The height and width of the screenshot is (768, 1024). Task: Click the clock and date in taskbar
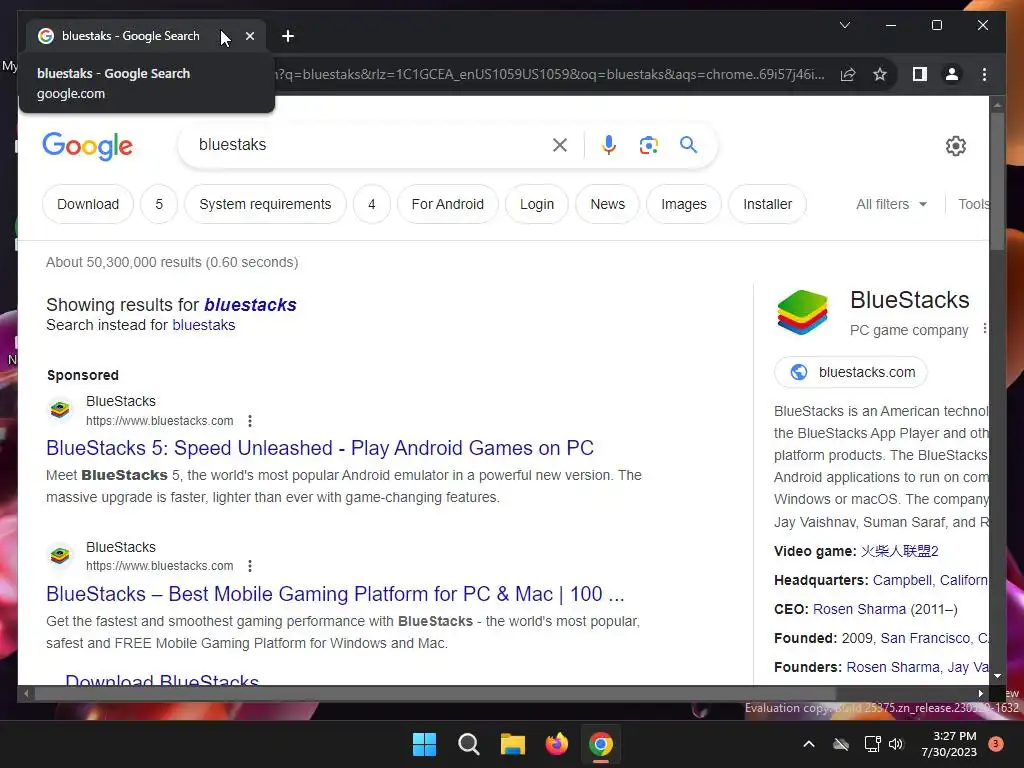point(949,744)
